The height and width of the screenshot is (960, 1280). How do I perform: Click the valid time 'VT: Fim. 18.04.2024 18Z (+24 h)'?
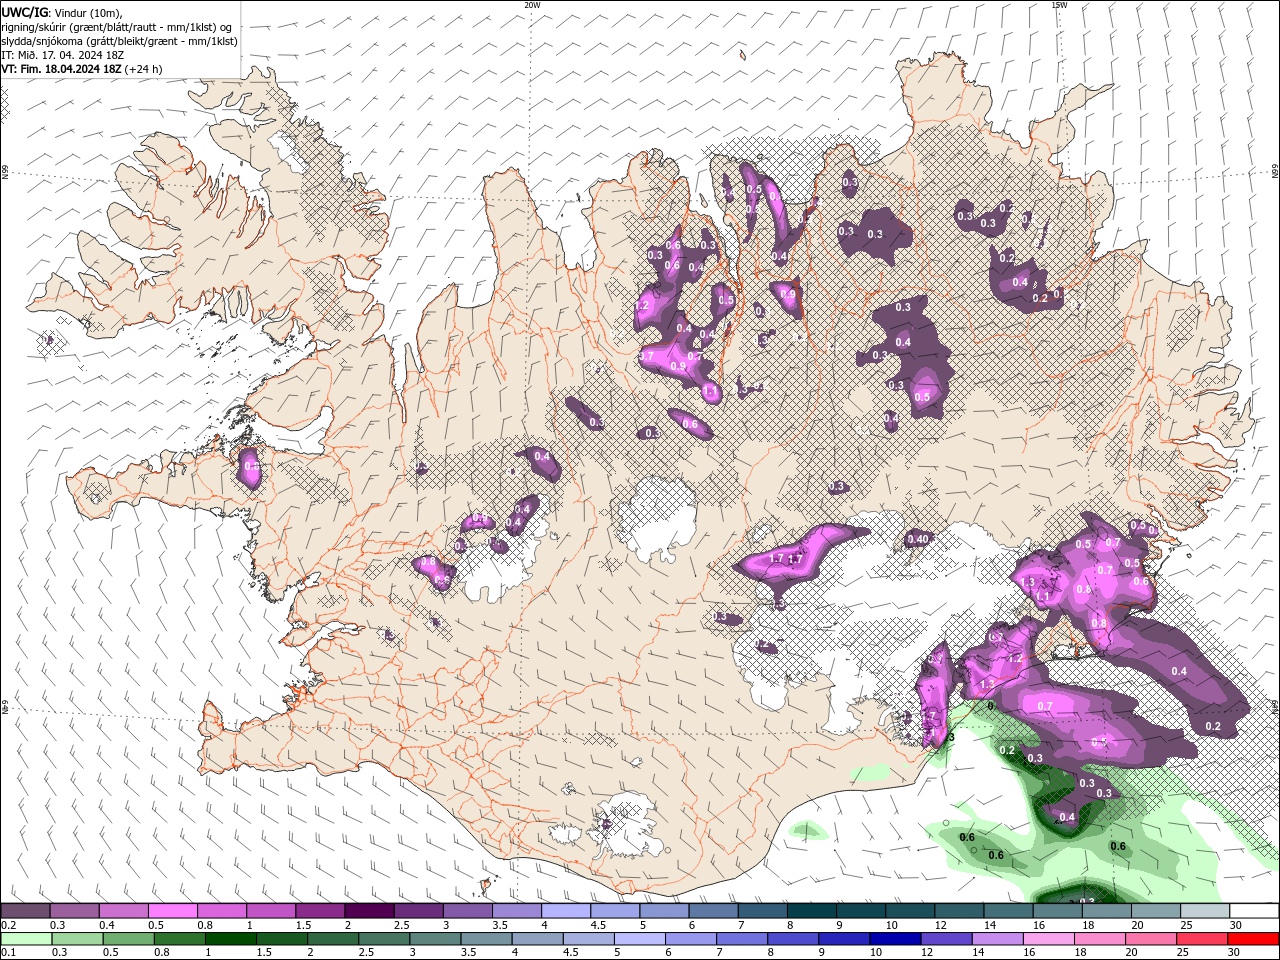[82, 69]
